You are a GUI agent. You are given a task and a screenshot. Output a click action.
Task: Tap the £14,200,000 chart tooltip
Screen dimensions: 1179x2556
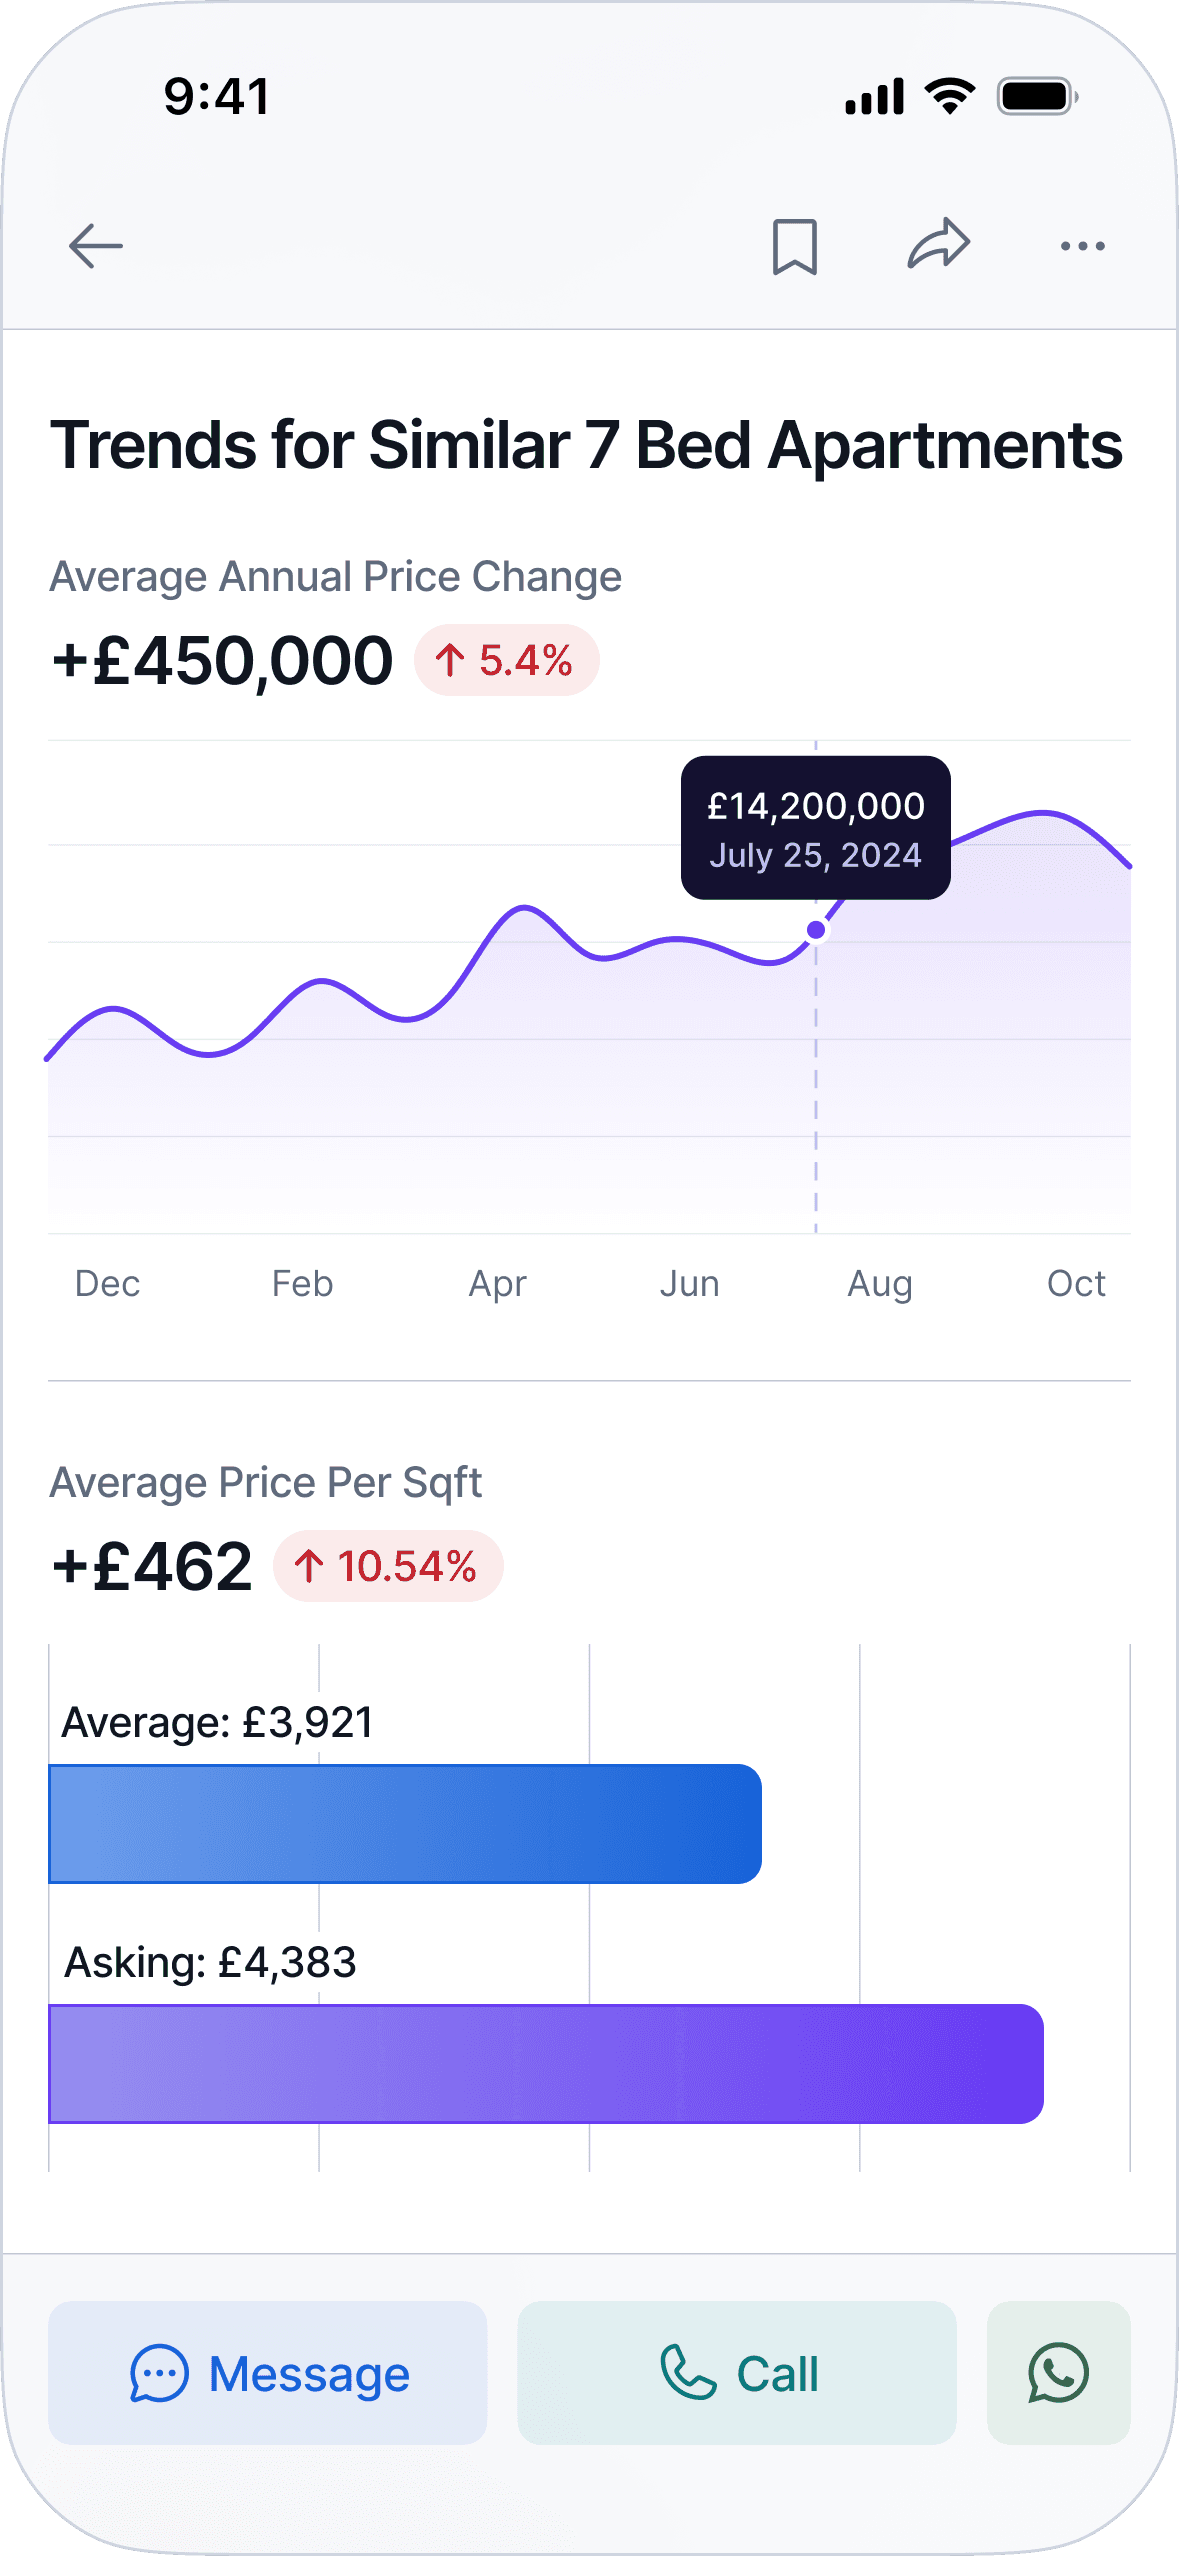tap(816, 828)
